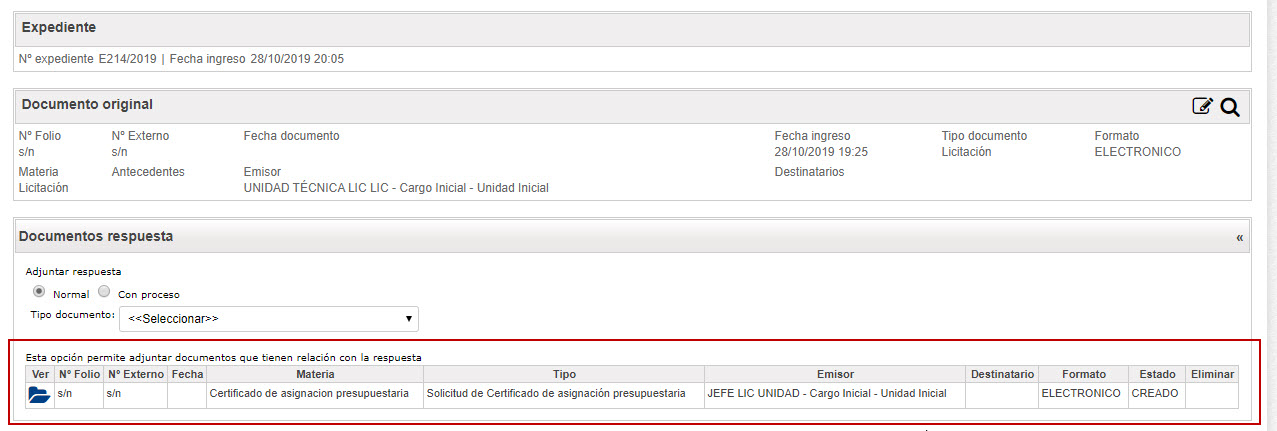Click the Estado column header
Image resolution: width=1277 pixels, height=431 pixels.
click(x=1157, y=374)
